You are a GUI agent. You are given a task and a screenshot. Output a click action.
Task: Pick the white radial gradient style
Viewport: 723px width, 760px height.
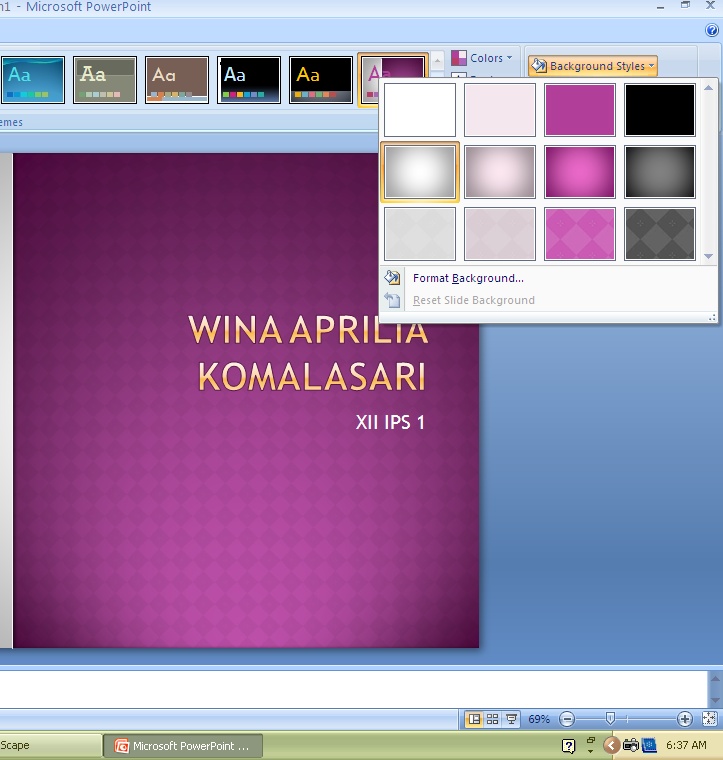click(x=420, y=172)
